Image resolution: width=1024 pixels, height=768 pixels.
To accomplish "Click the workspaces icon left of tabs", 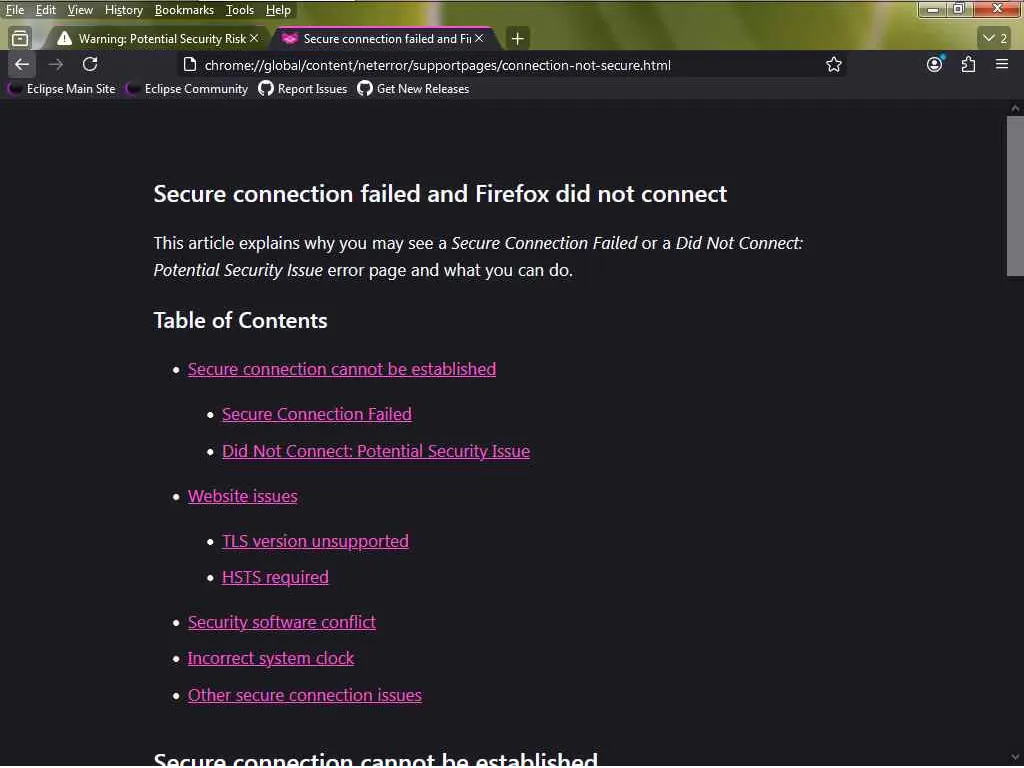I will point(20,38).
